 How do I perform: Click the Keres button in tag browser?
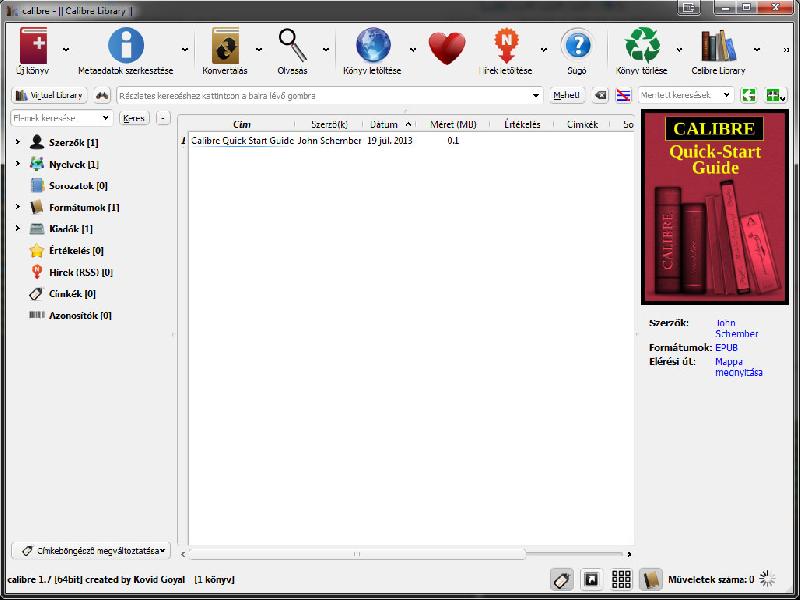(134, 118)
